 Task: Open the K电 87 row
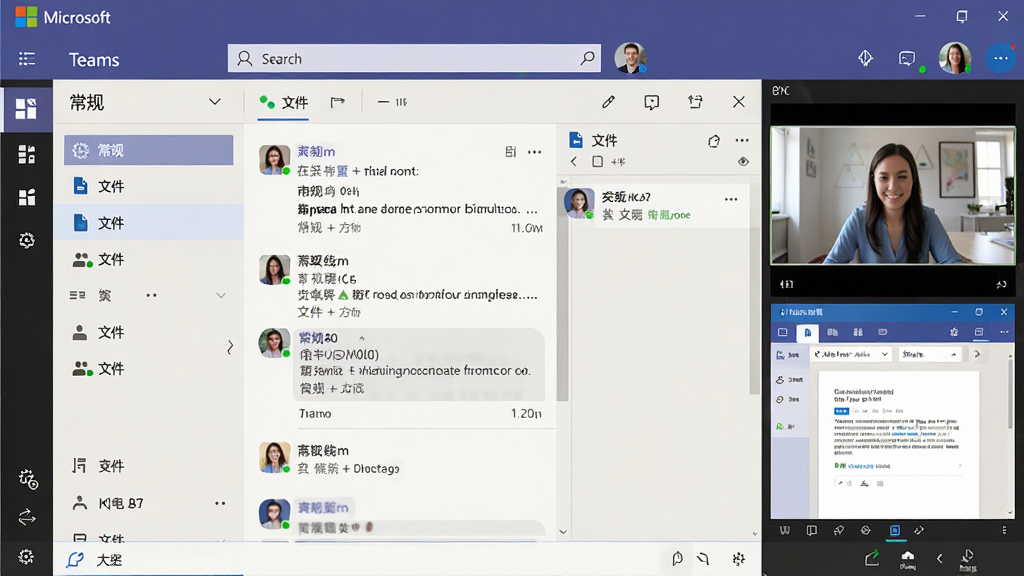148,503
